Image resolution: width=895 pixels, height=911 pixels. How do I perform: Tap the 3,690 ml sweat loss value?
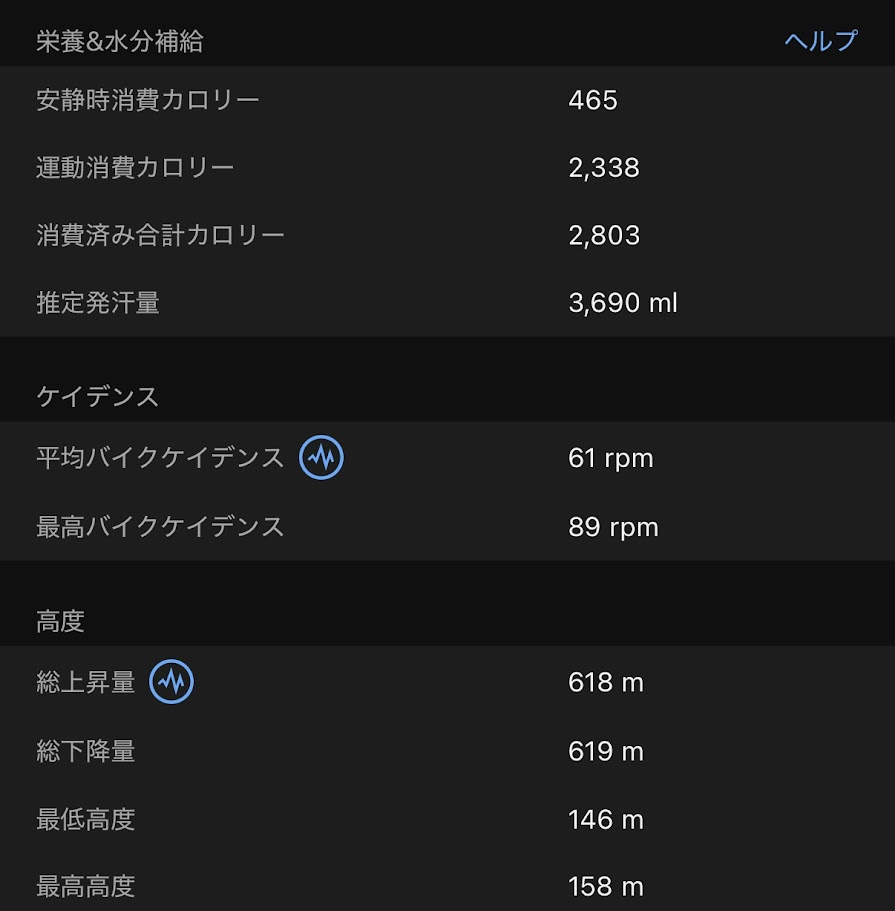pyautogui.click(x=623, y=303)
